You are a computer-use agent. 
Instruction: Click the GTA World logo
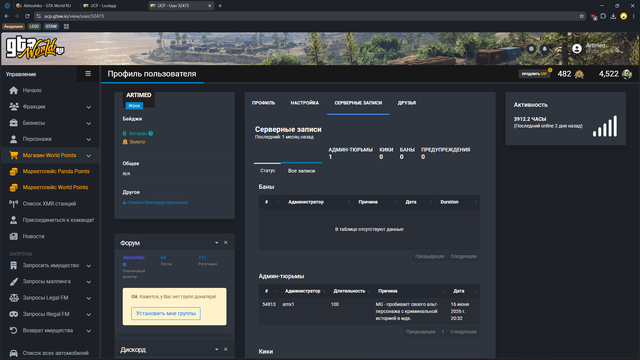35,47
